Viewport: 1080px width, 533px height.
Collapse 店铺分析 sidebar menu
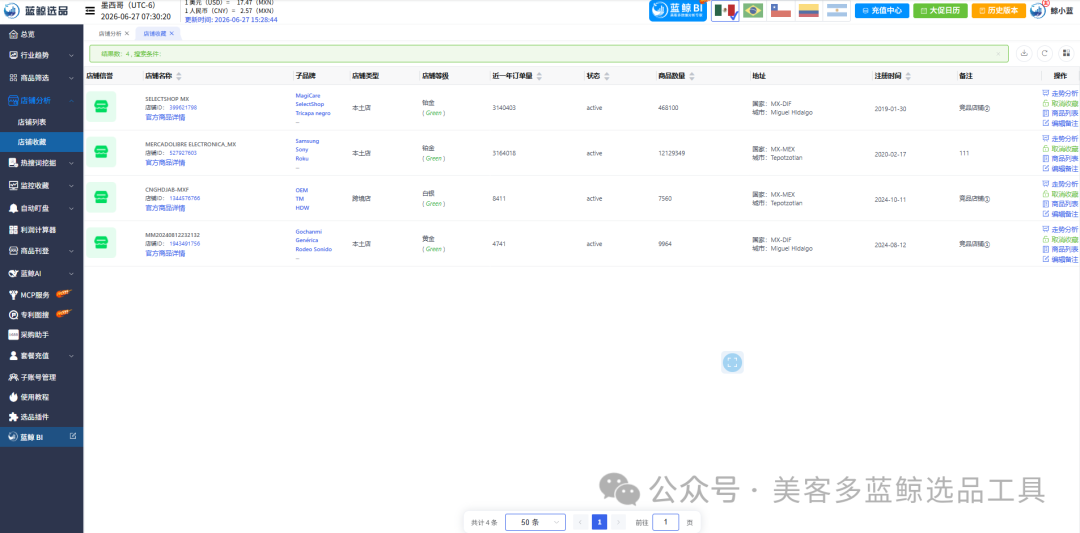coord(41,101)
